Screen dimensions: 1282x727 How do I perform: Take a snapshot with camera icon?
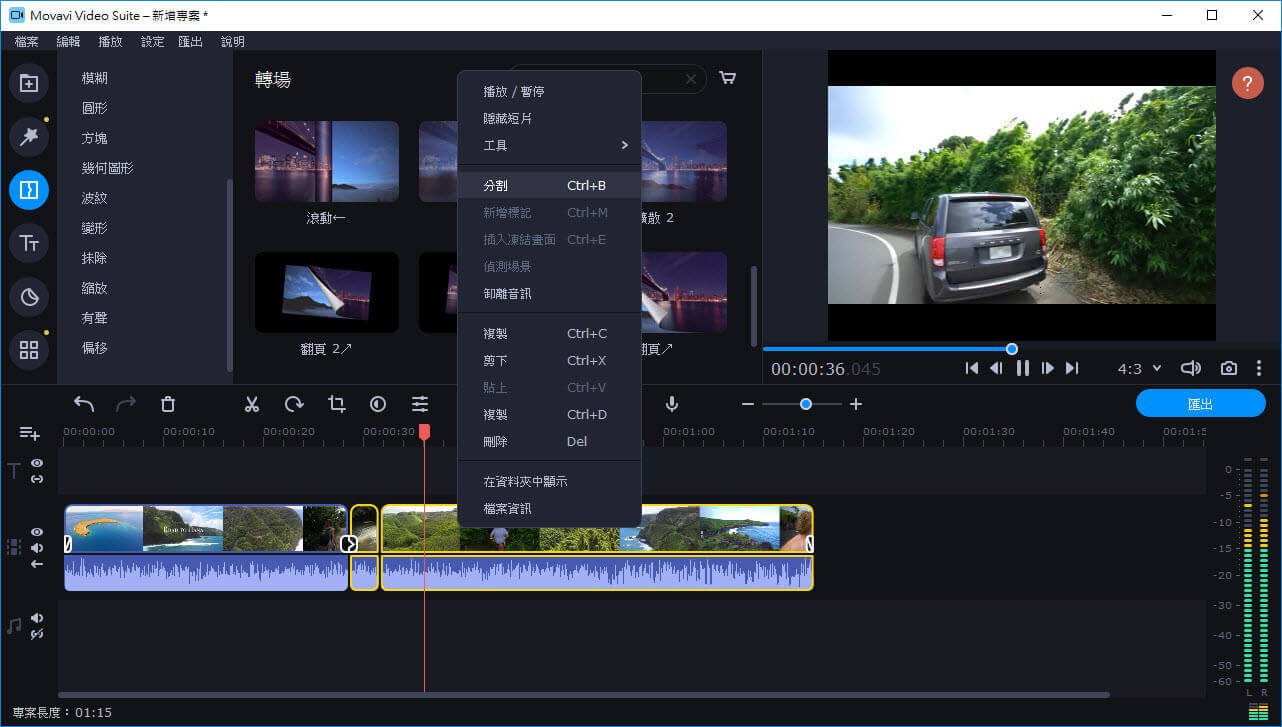click(x=1229, y=368)
